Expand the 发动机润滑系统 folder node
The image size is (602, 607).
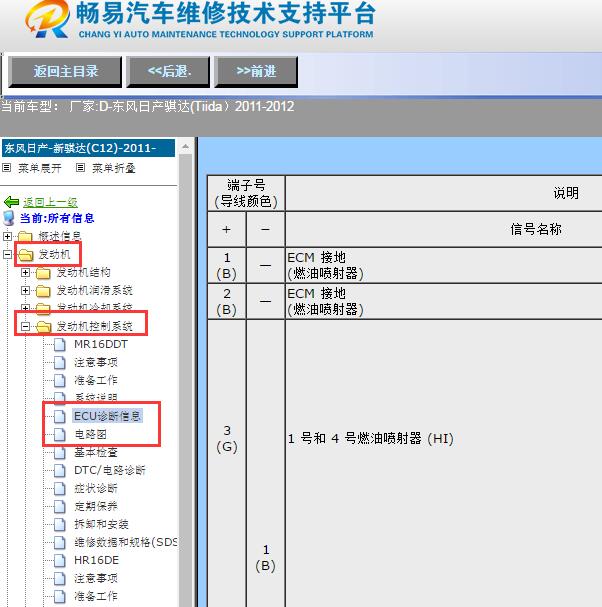click(x=25, y=290)
